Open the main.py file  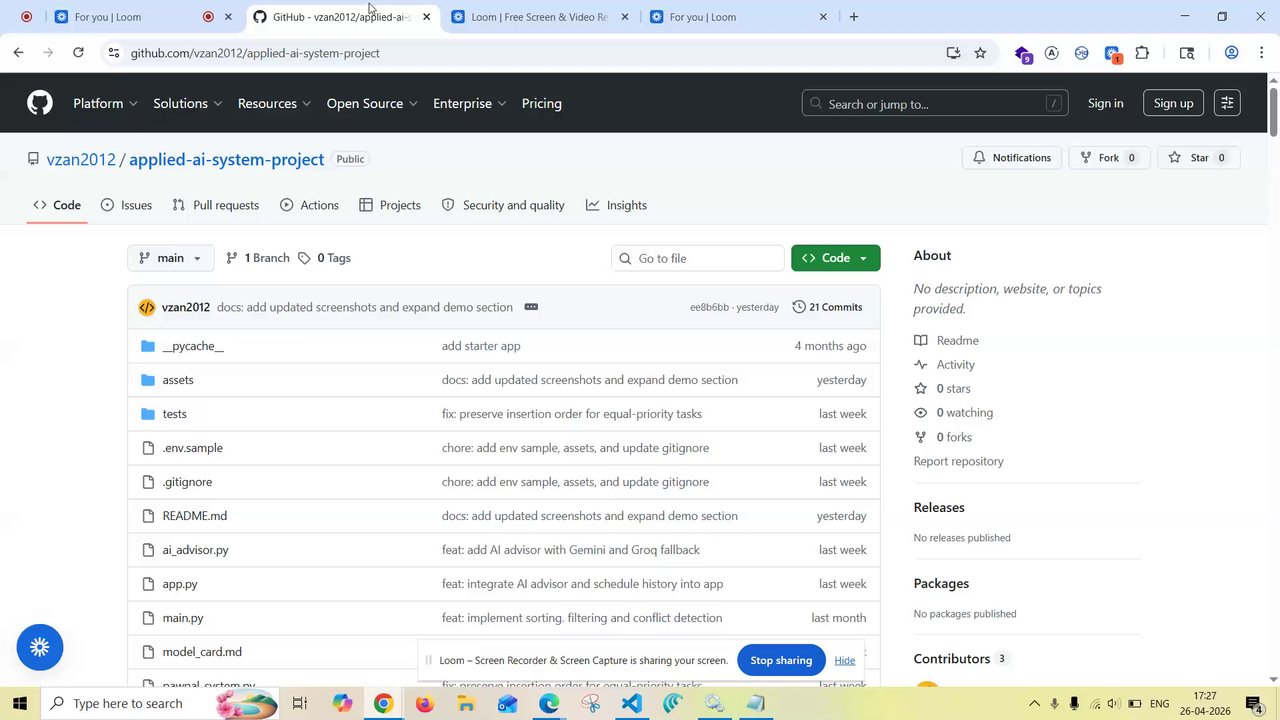click(x=183, y=618)
